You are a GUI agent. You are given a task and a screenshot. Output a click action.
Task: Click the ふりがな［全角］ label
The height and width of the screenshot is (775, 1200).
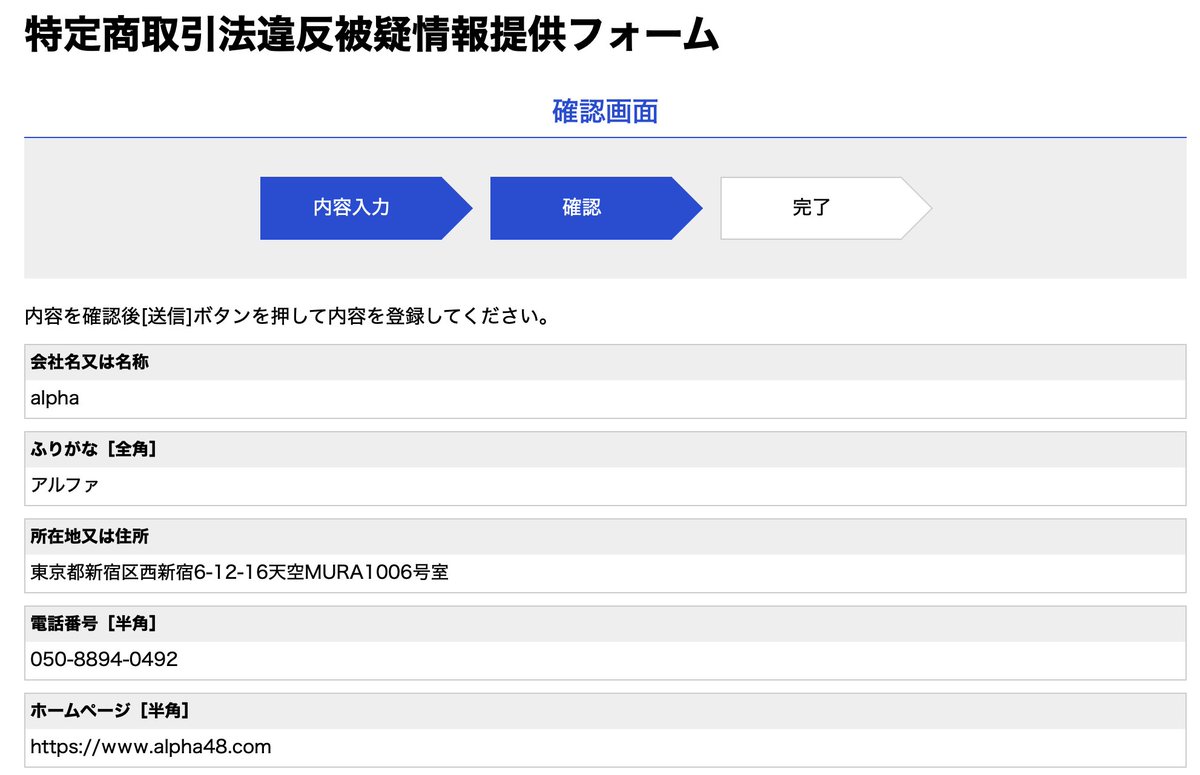click(x=94, y=450)
